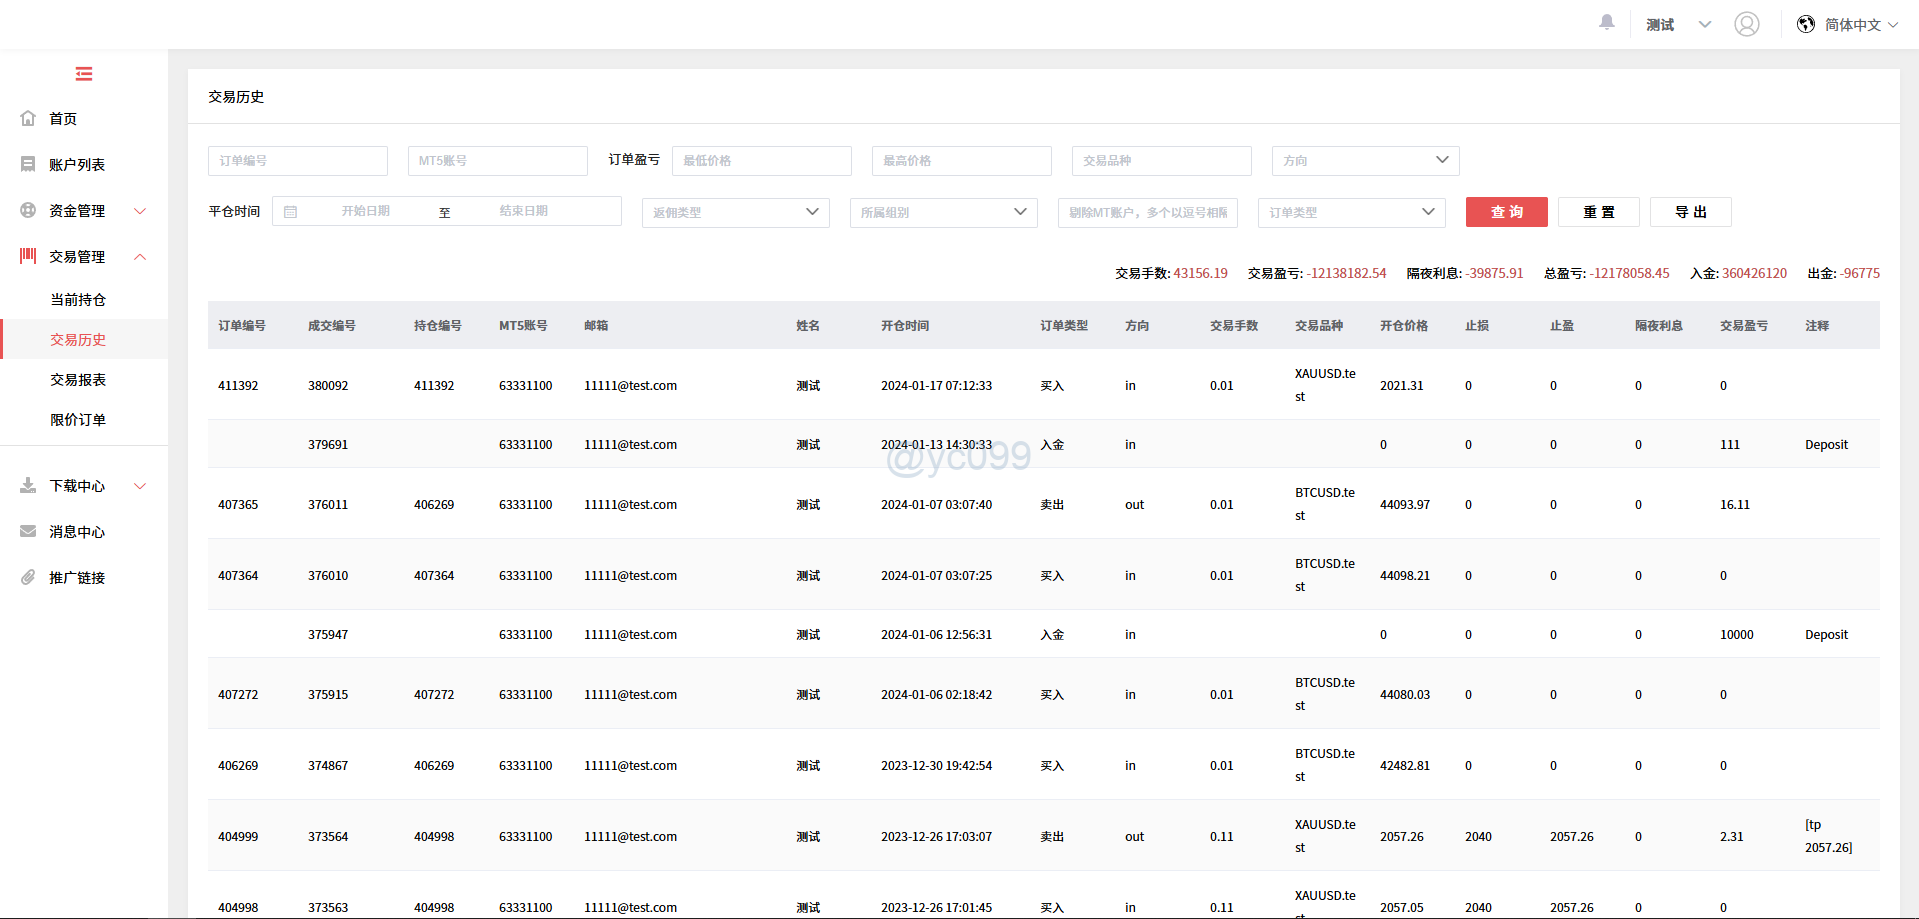Open the notification bell icon
This screenshot has width=1919, height=919.
pos(1606,22)
